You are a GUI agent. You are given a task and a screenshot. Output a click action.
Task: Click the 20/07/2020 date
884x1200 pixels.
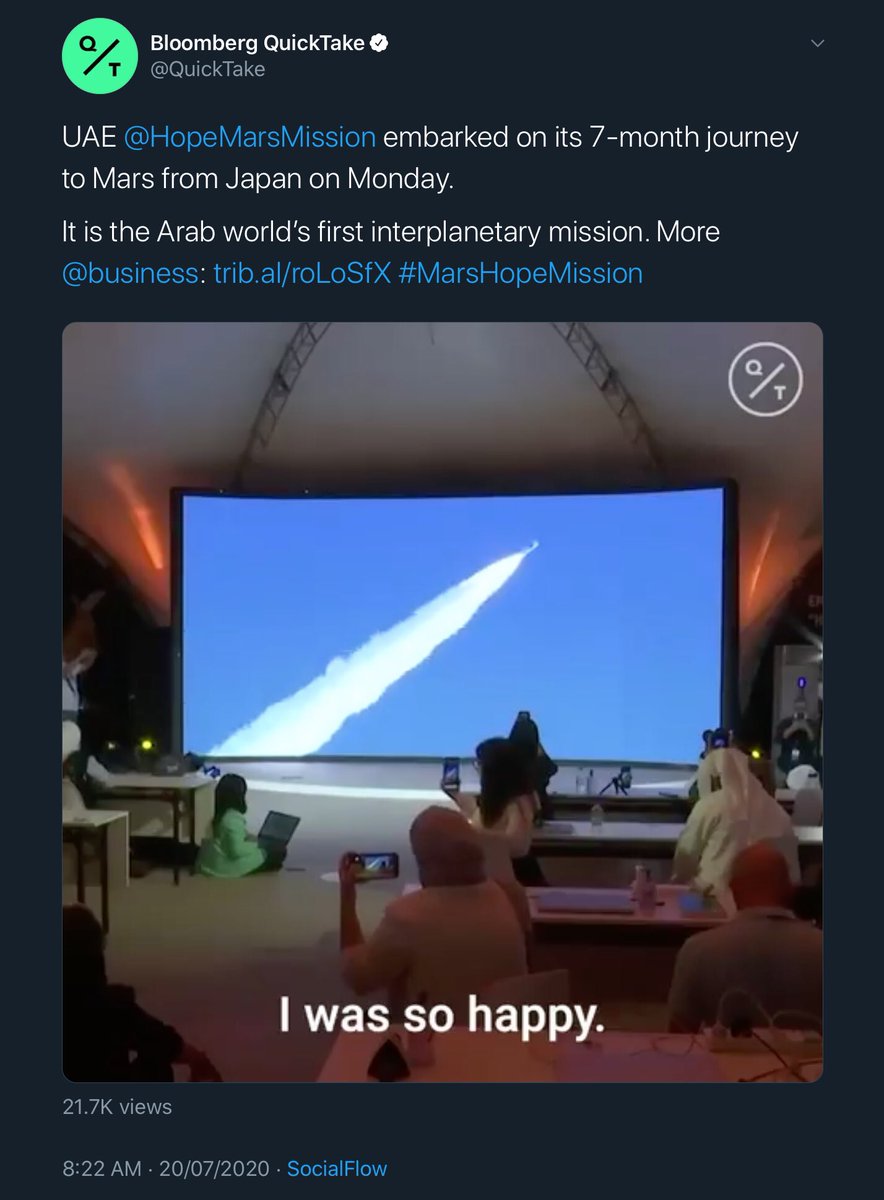(x=214, y=1168)
